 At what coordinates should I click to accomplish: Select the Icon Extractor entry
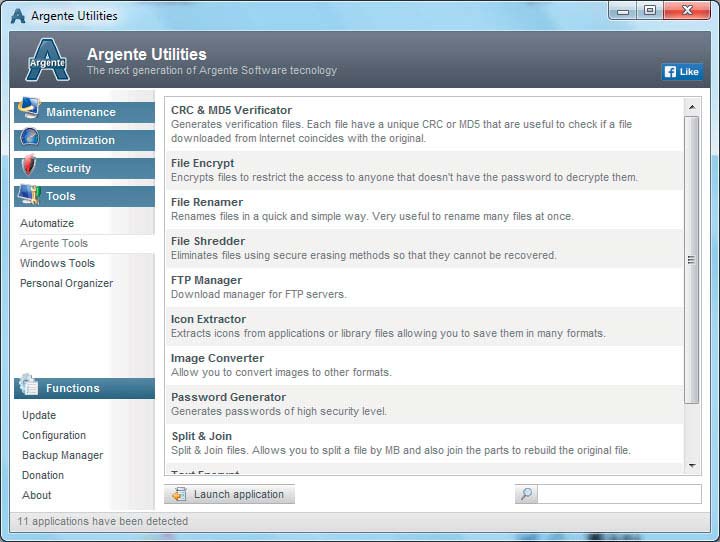coord(424,327)
